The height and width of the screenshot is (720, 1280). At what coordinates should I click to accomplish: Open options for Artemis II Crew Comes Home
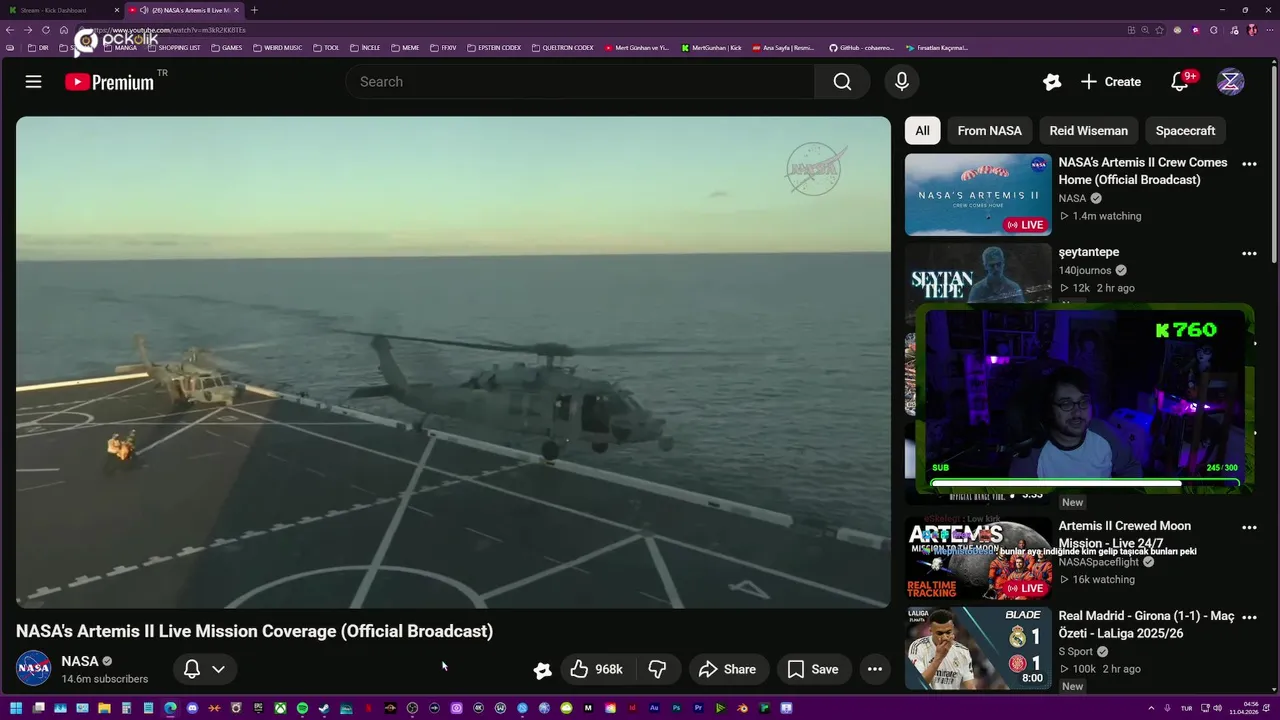click(1249, 164)
